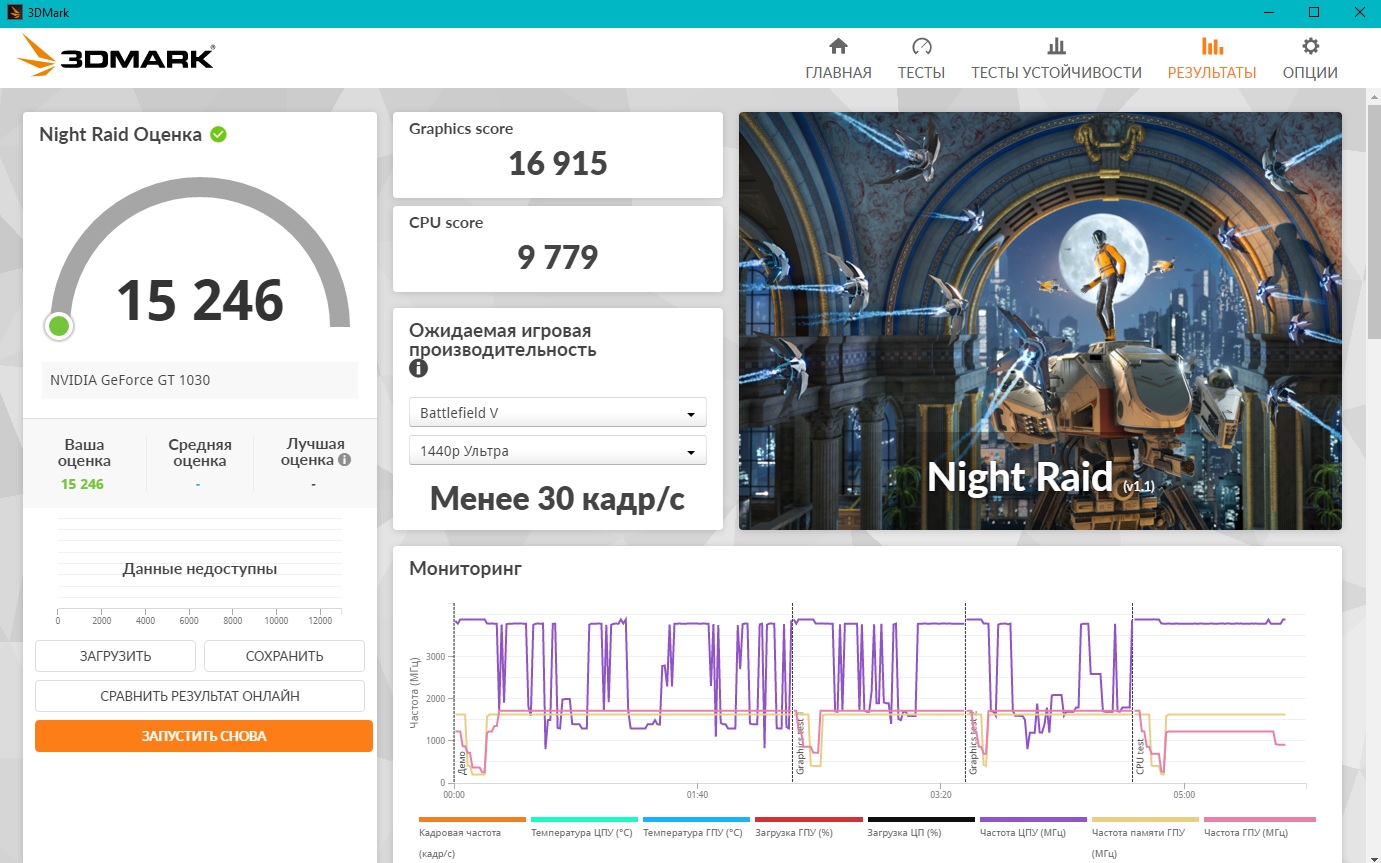Viewport: 1381px width, 863px height.
Task: Click the Данные недоступны message
Action: (x=200, y=569)
